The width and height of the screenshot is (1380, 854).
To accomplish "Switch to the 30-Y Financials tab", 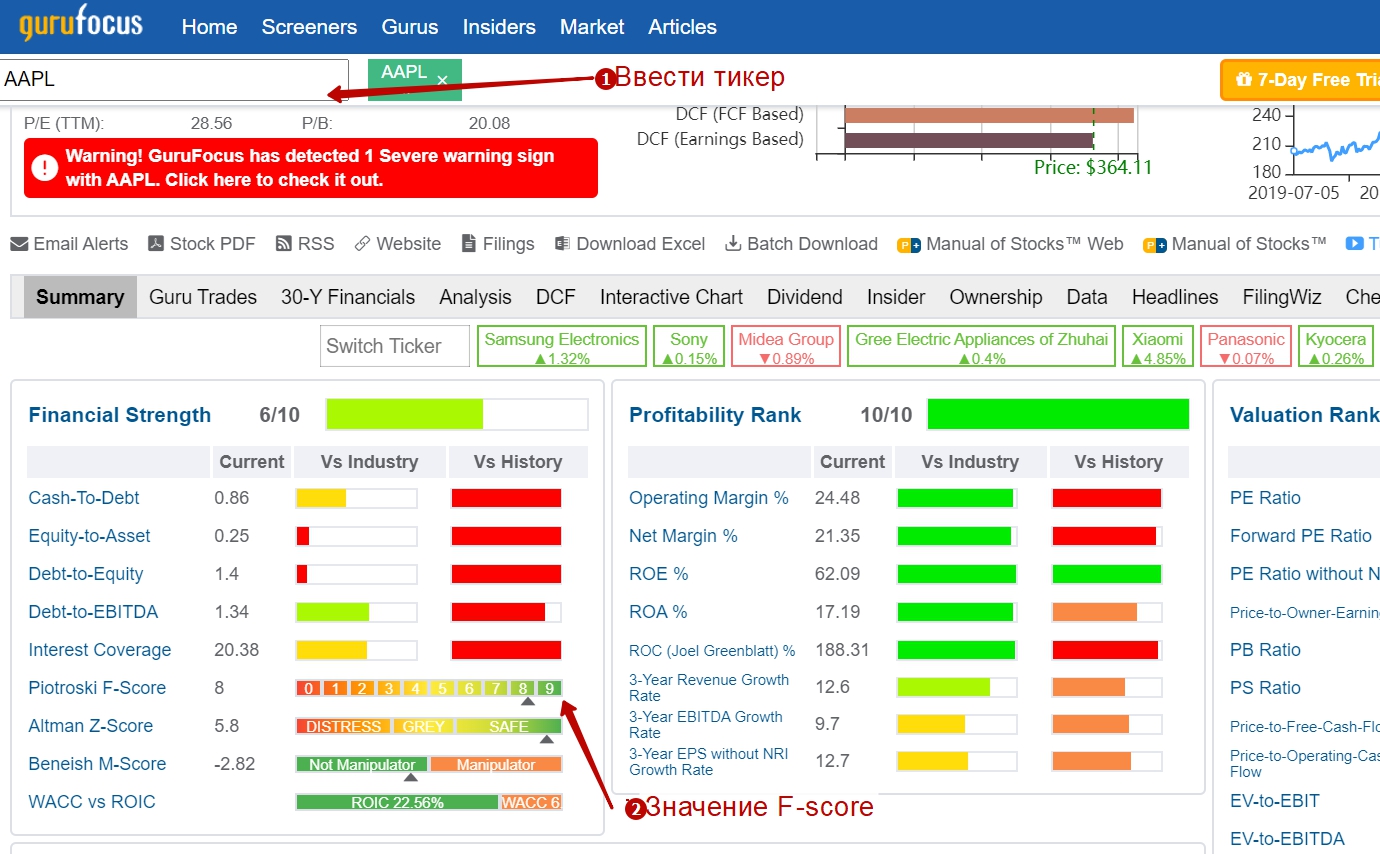I will 348,297.
